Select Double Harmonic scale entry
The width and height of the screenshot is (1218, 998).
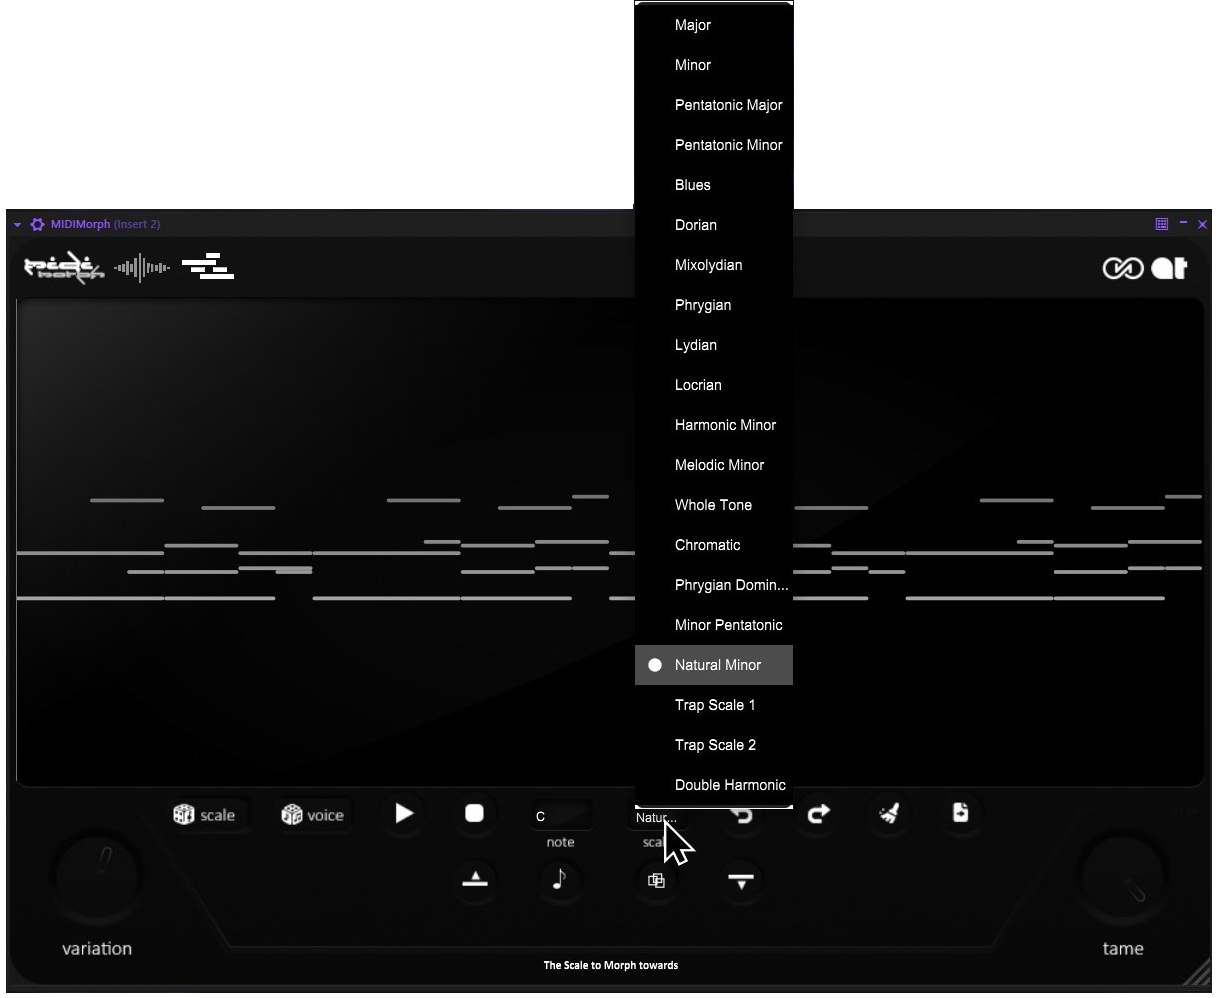click(x=730, y=785)
